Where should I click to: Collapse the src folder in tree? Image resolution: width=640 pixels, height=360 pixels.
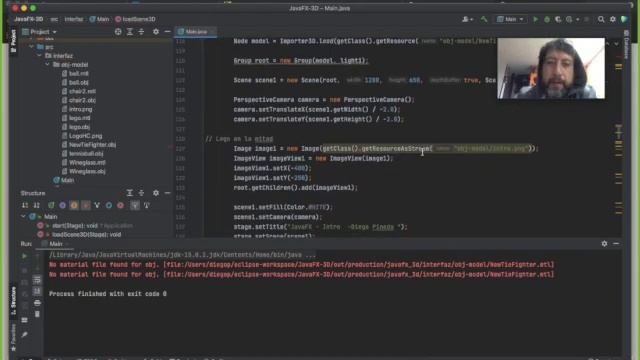click(x=31, y=47)
